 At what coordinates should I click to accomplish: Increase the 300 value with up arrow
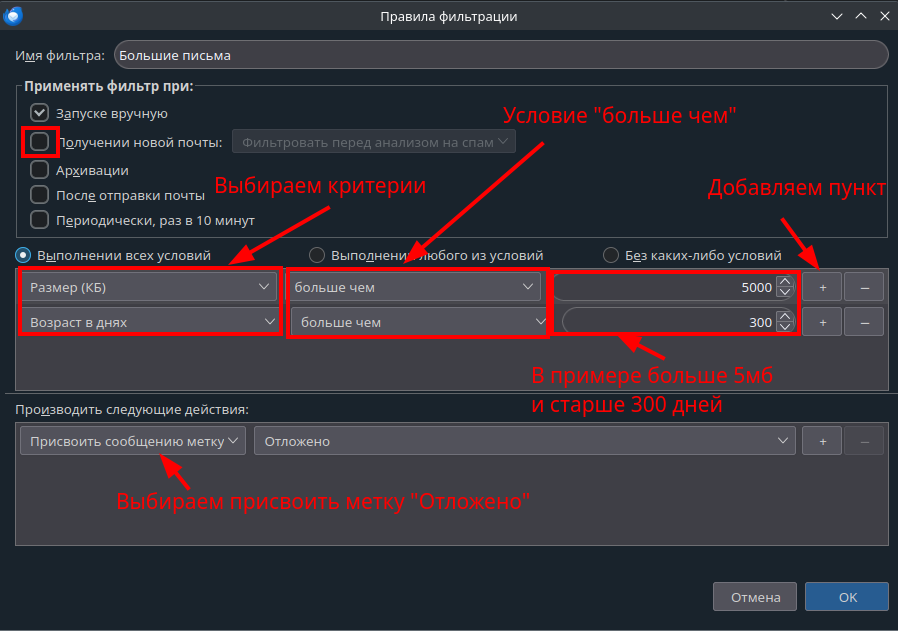(x=785, y=316)
